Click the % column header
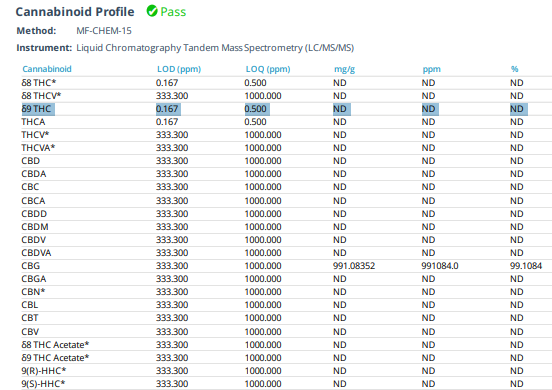Image resolution: width=552 pixels, height=390 pixels. pyautogui.click(x=515, y=69)
